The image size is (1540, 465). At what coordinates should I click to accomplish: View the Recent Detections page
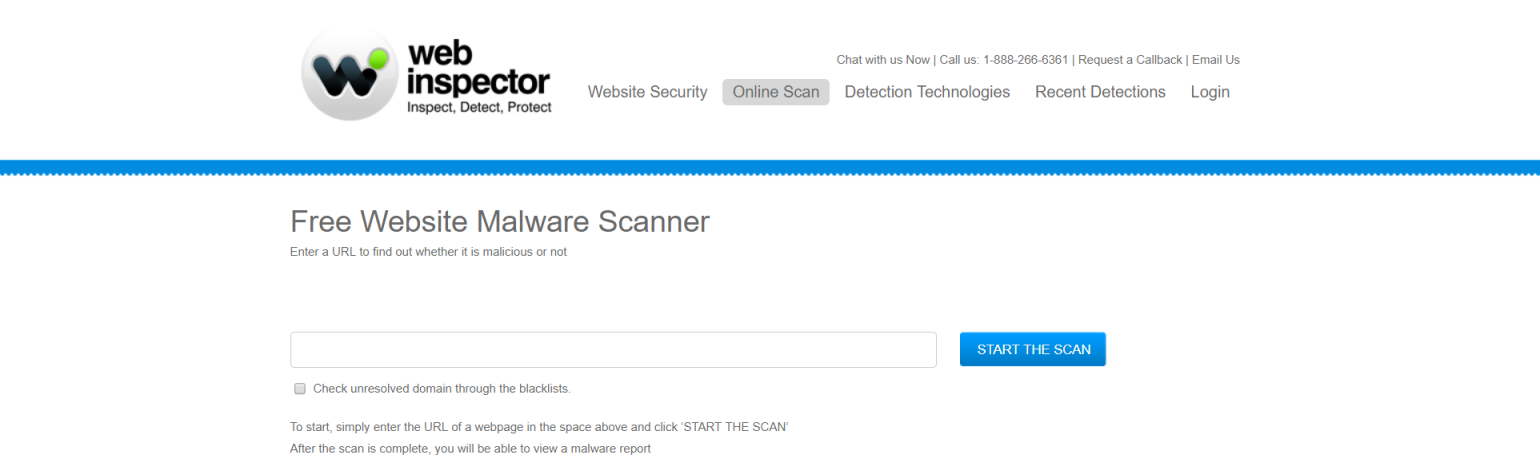[x=1100, y=92]
